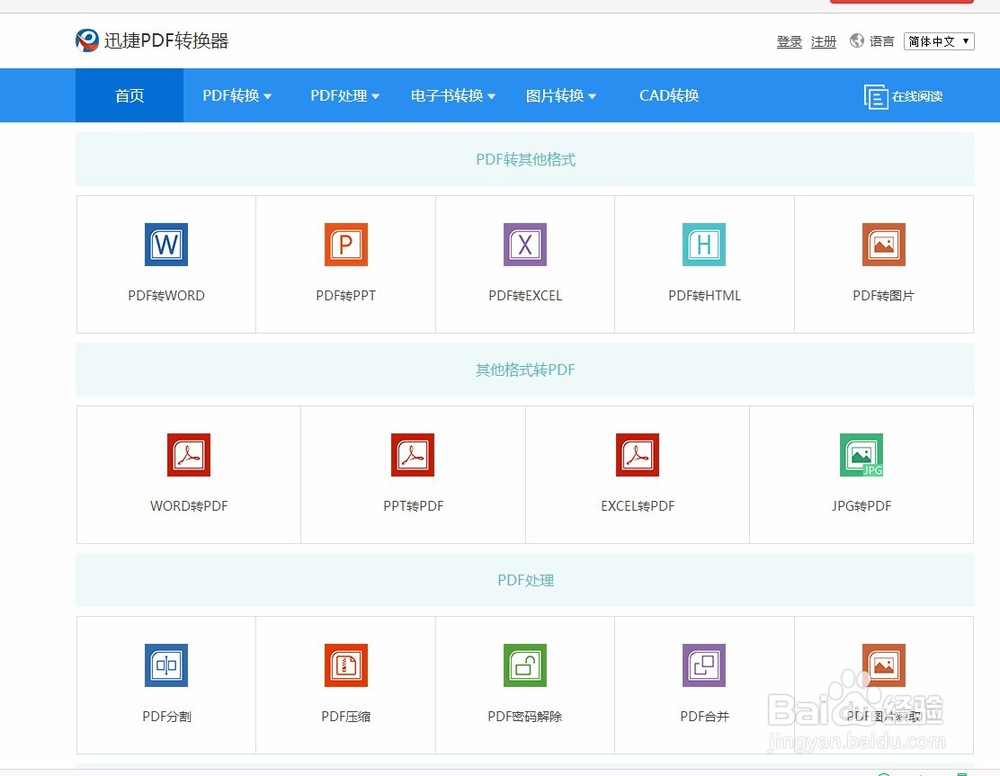1000x776 pixels.
Task: Click the PDF密码解除 label
Action: [525, 717]
